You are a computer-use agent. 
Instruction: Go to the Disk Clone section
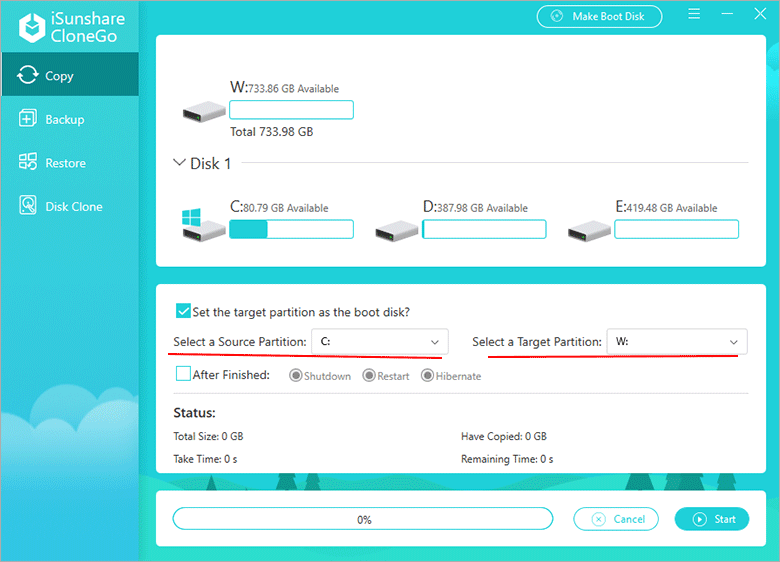pos(70,206)
